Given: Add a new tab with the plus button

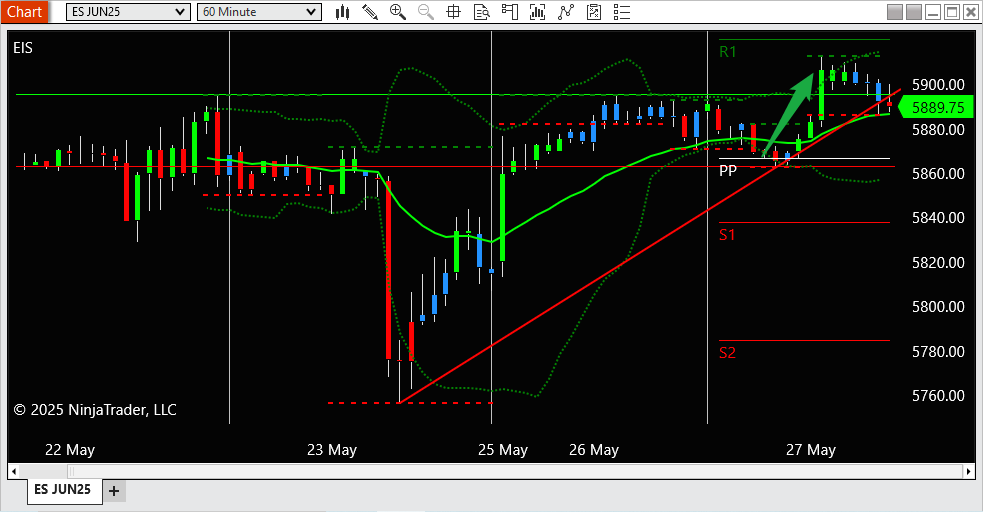Looking at the screenshot, I should pos(113,491).
